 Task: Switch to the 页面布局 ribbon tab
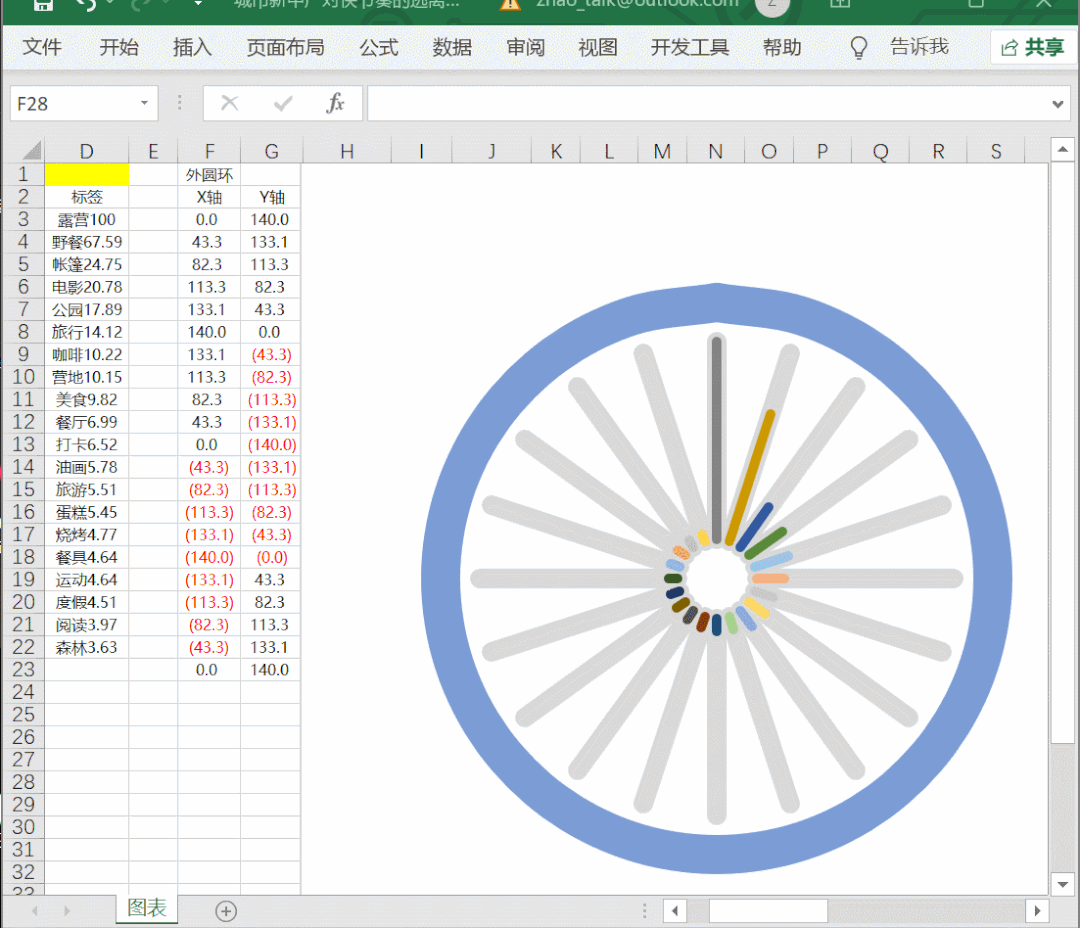(x=285, y=47)
